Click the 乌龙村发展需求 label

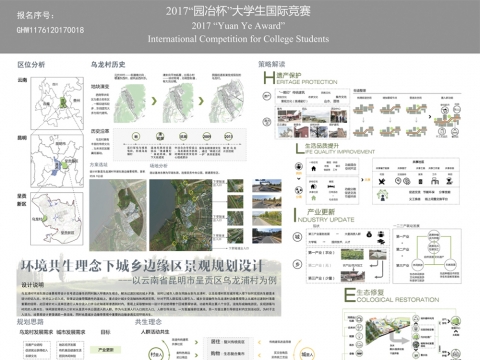[36, 332]
